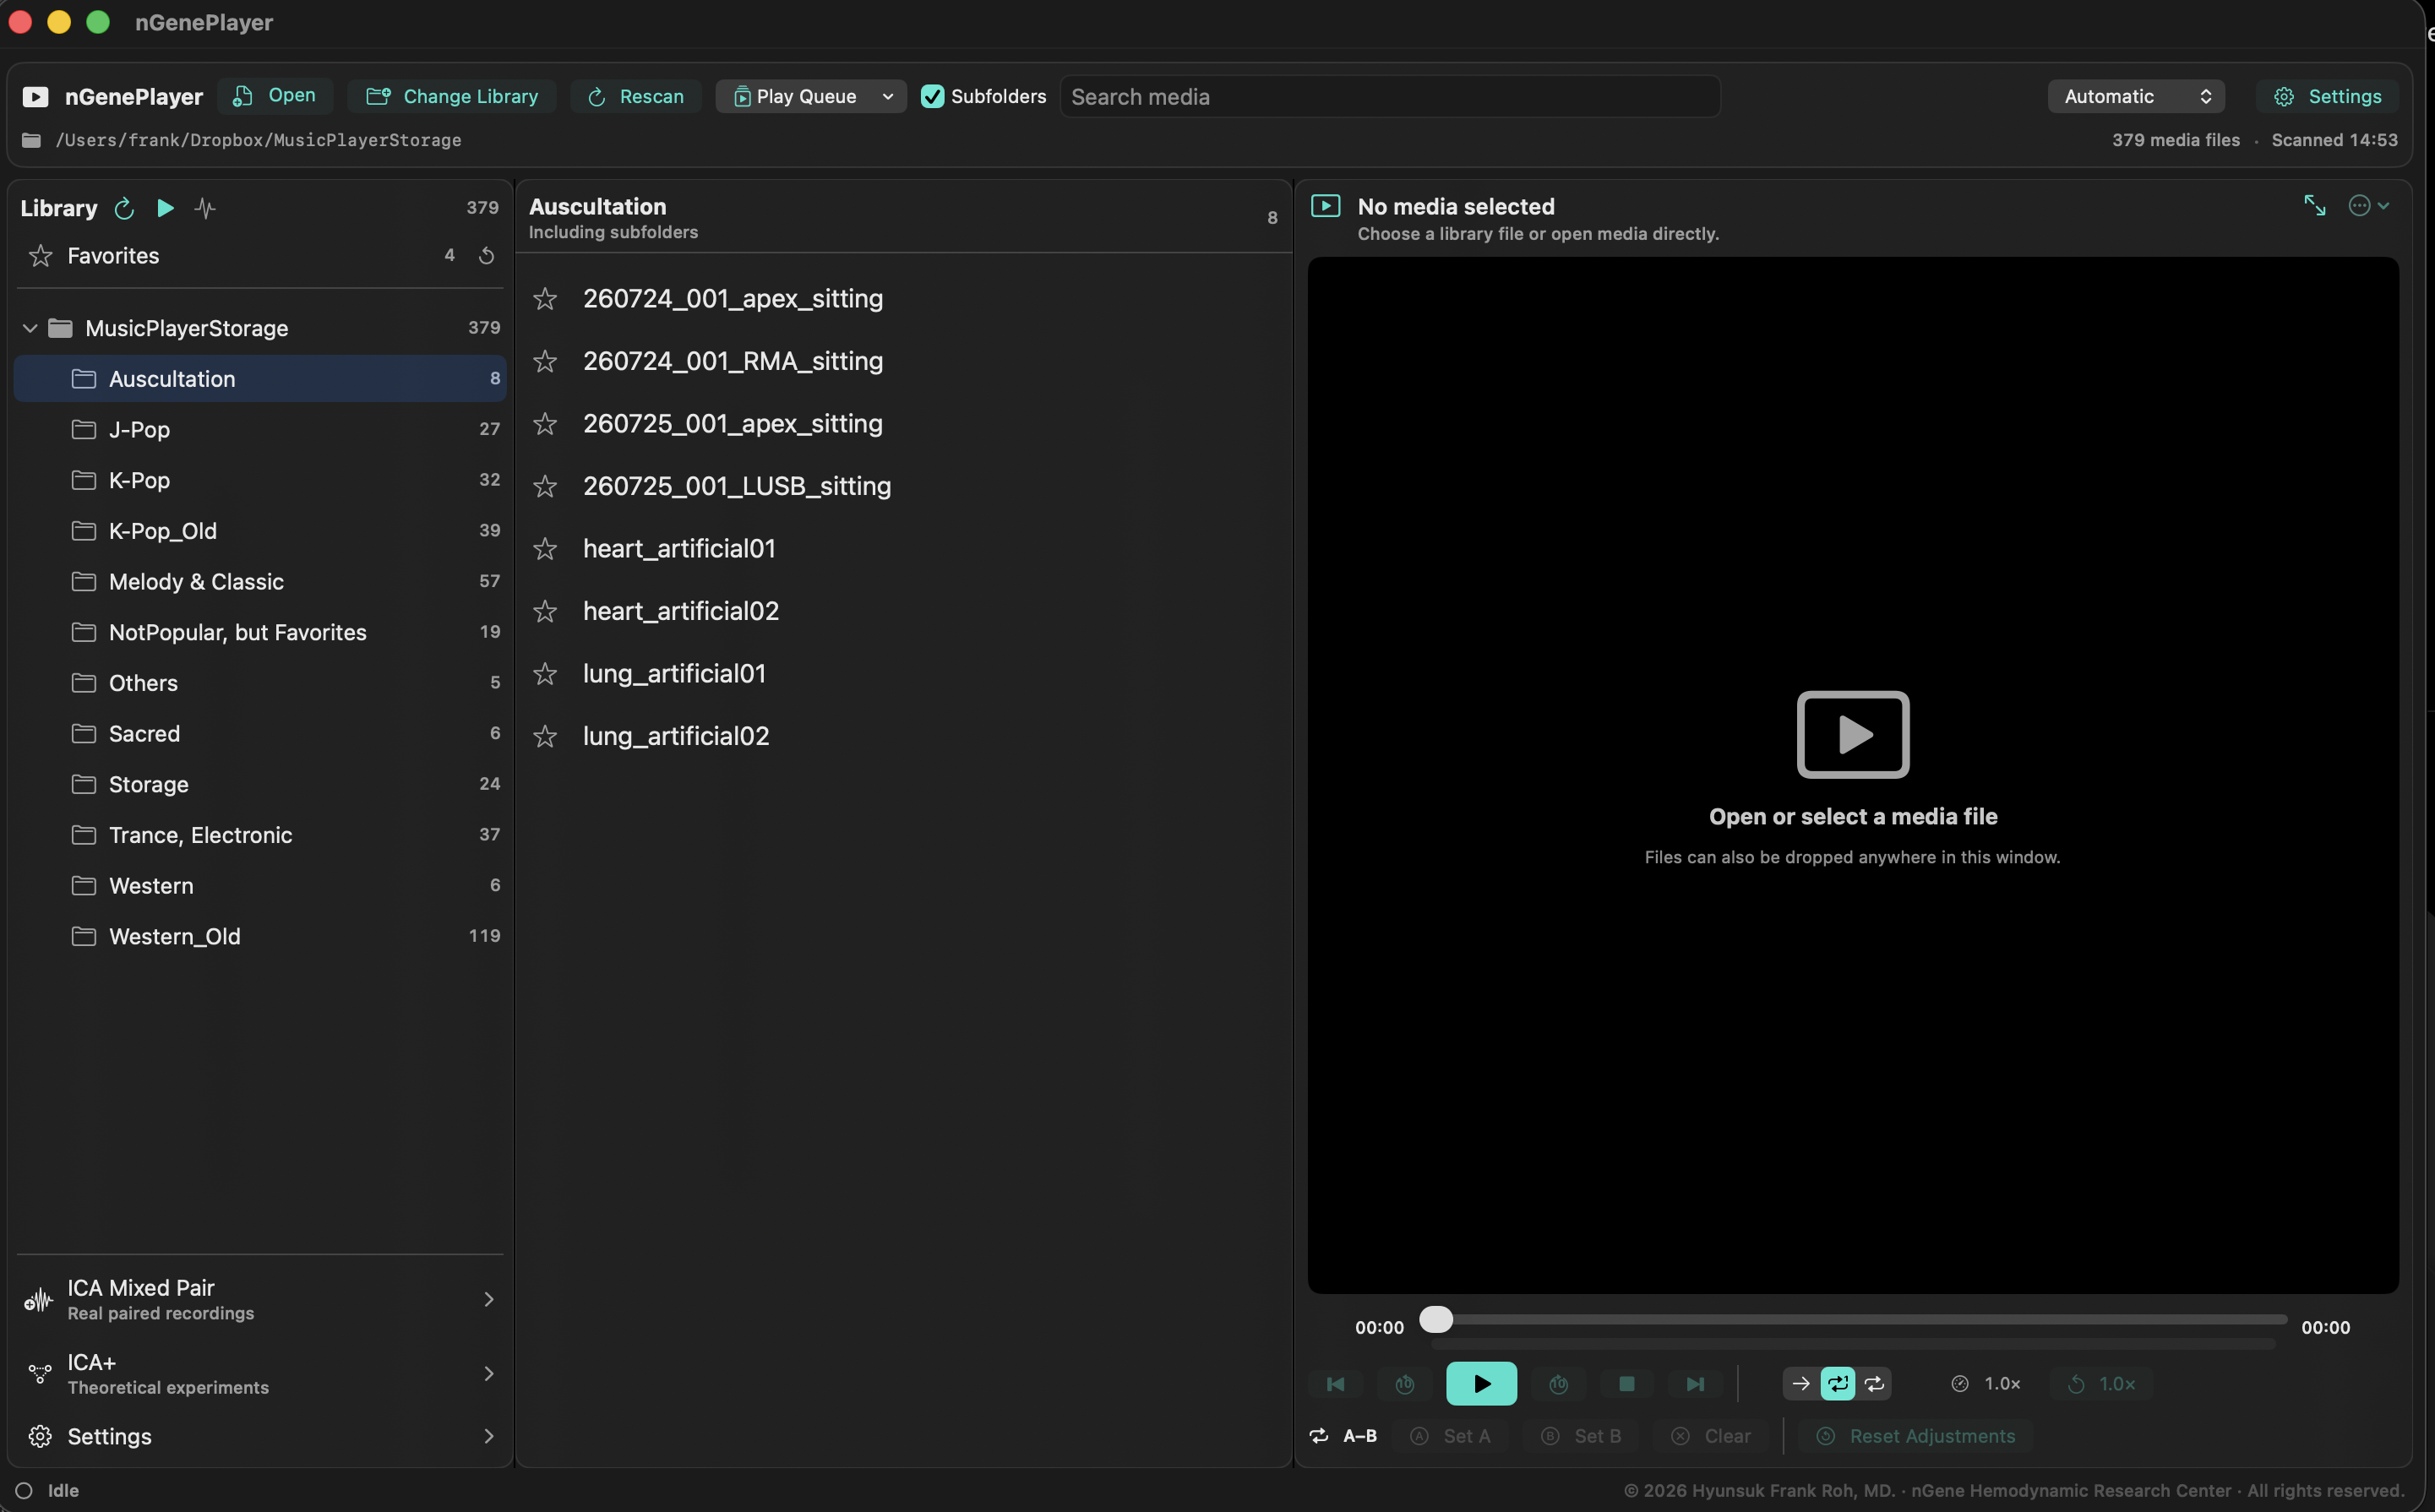Select the Auscultation folder
The height and width of the screenshot is (1512, 2435).
click(x=260, y=379)
